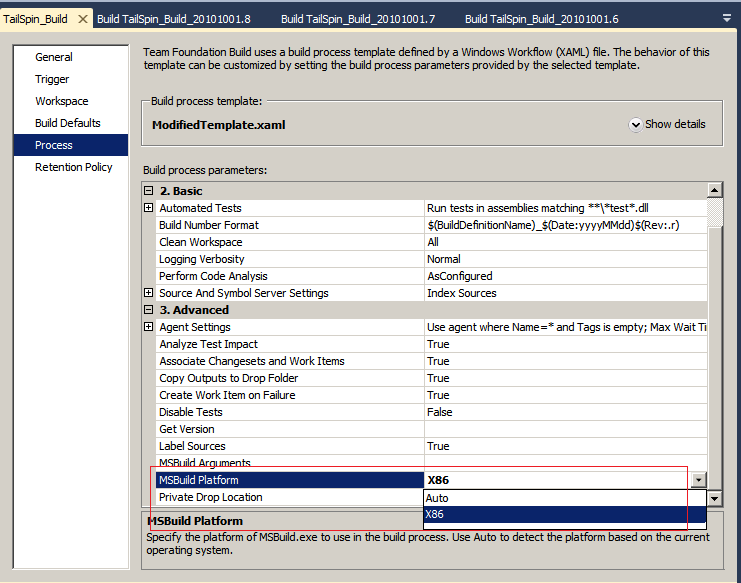The height and width of the screenshot is (583, 741).
Task: Expand Source And Symbol Server Settings
Action: pos(149,292)
